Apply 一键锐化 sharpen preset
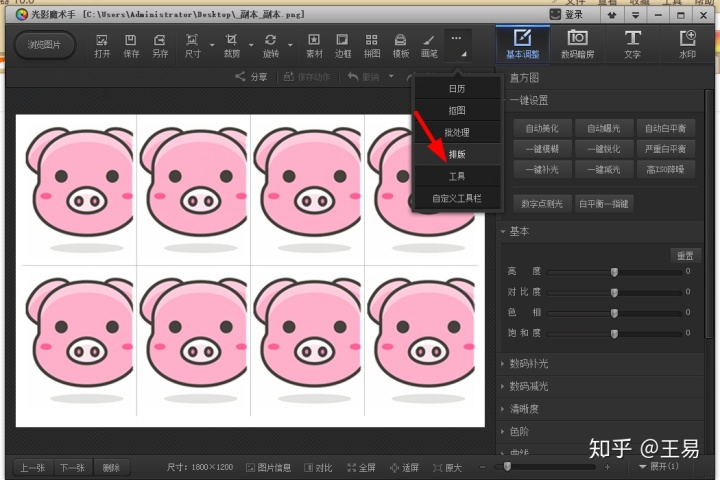Screen dimensions: 720x480 pyautogui.click(x=604, y=149)
